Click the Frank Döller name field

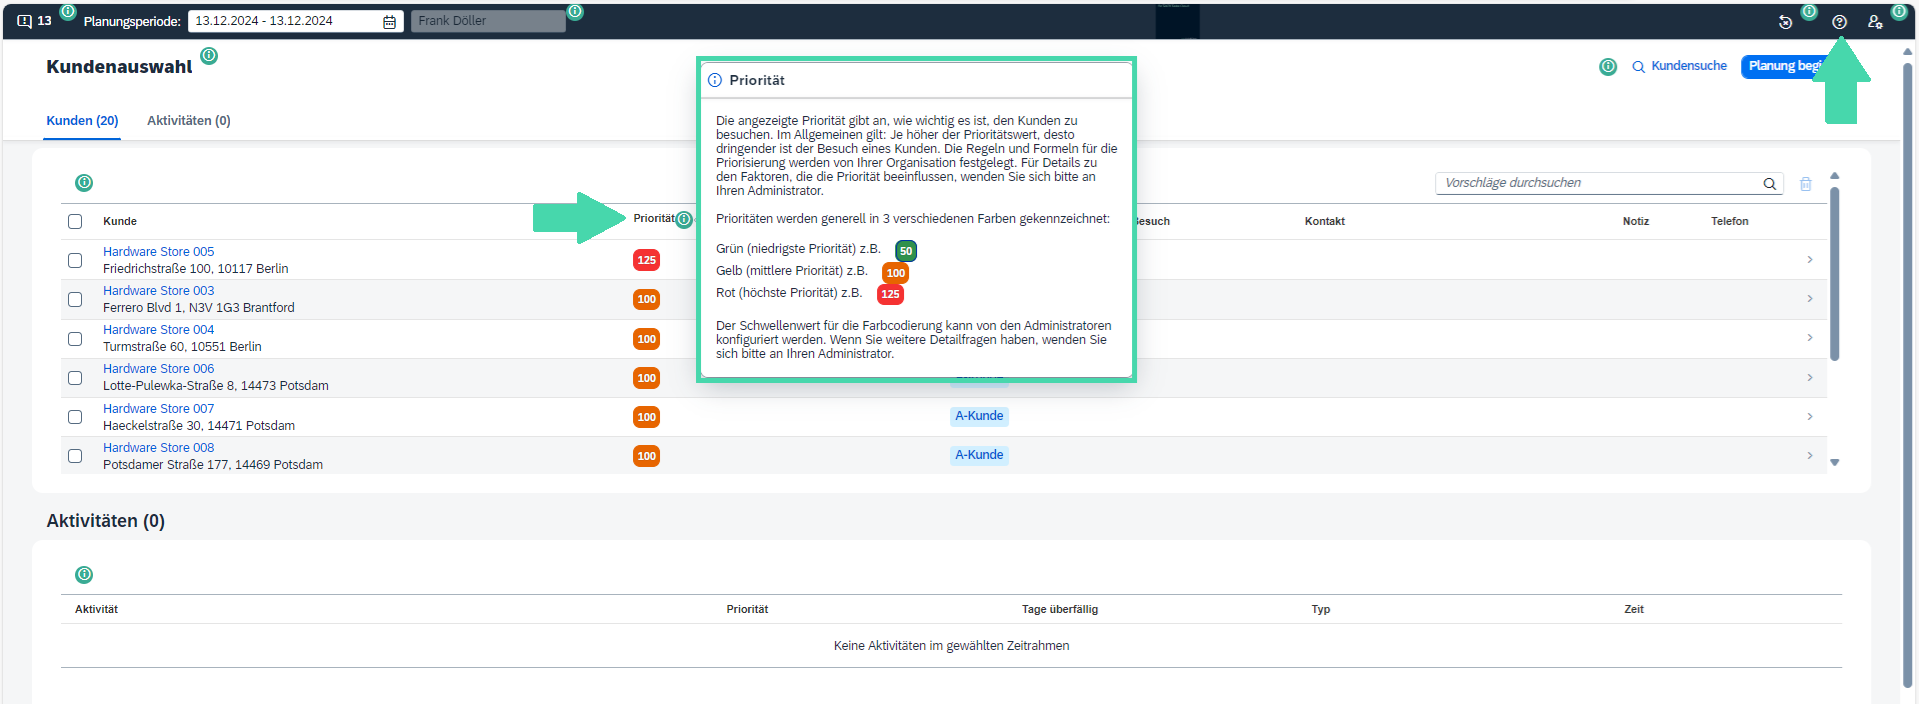tap(488, 21)
